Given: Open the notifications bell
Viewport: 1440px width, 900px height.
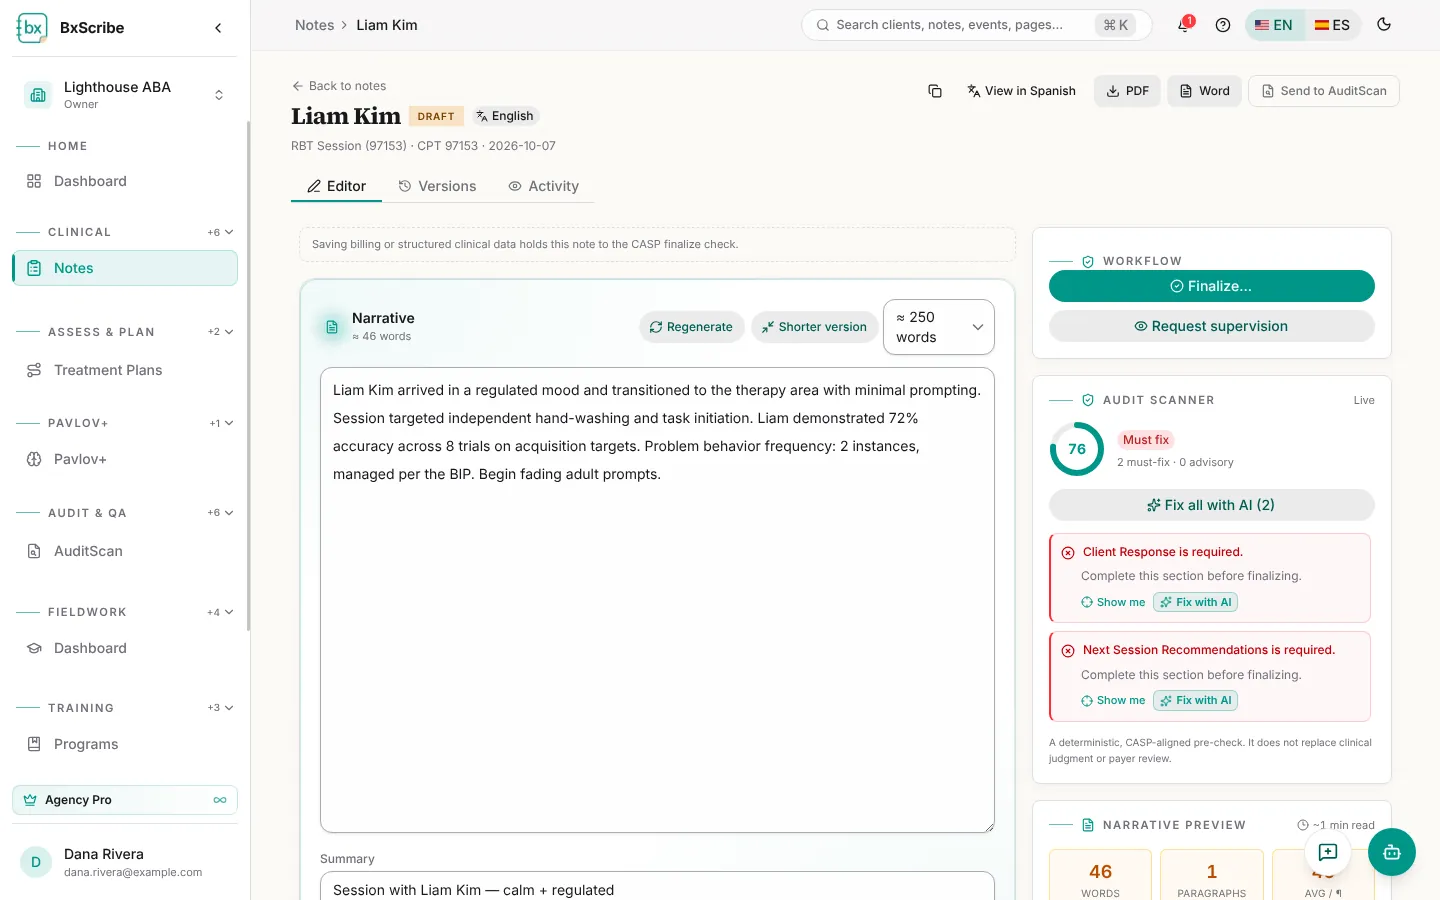Looking at the screenshot, I should (1184, 25).
